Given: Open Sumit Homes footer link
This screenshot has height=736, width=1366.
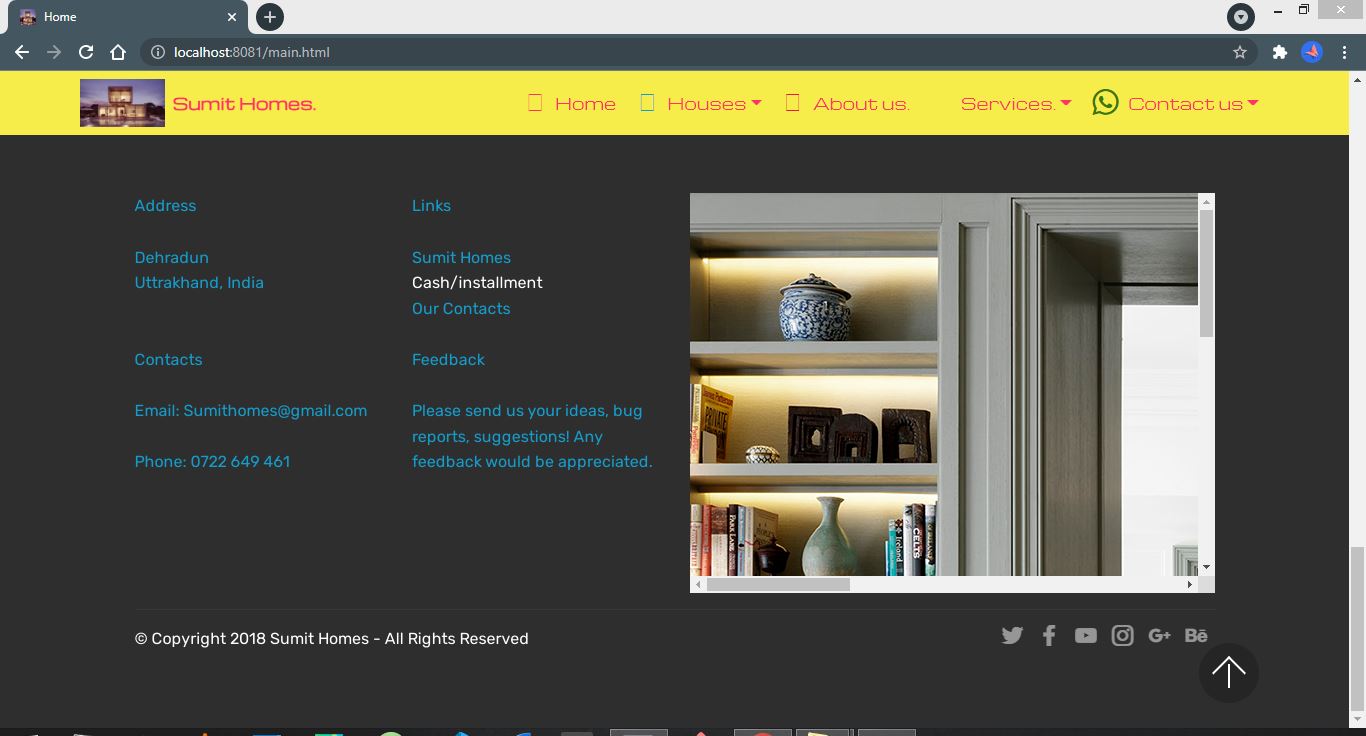Looking at the screenshot, I should (461, 257).
